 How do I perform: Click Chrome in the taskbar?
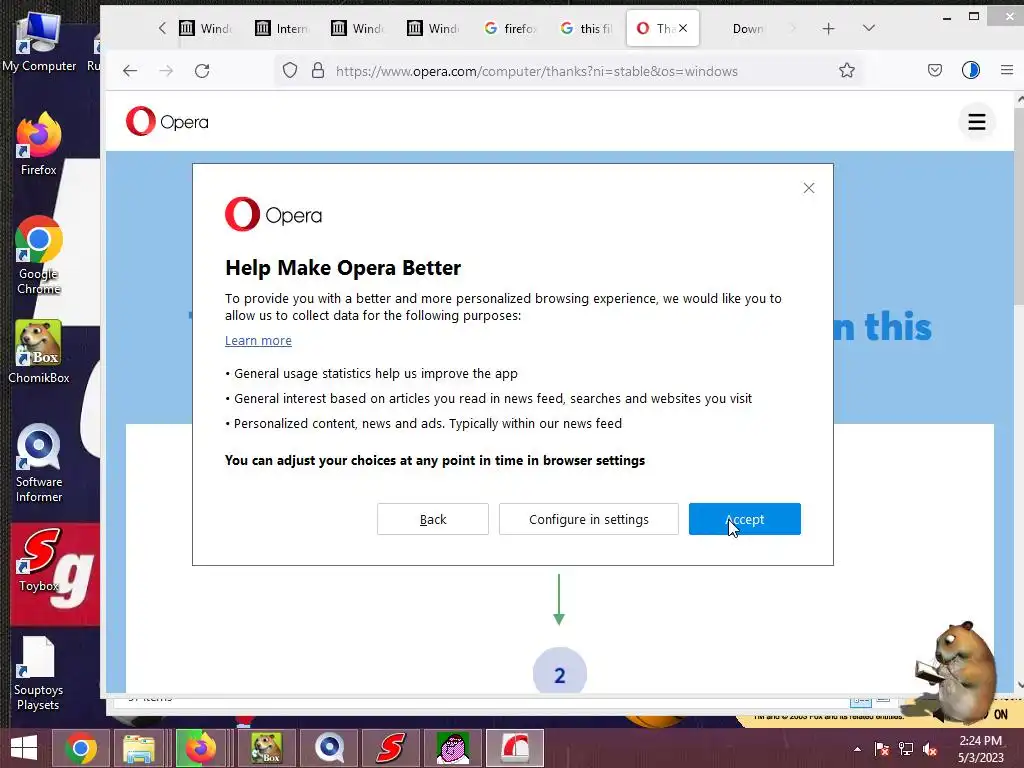[81, 748]
